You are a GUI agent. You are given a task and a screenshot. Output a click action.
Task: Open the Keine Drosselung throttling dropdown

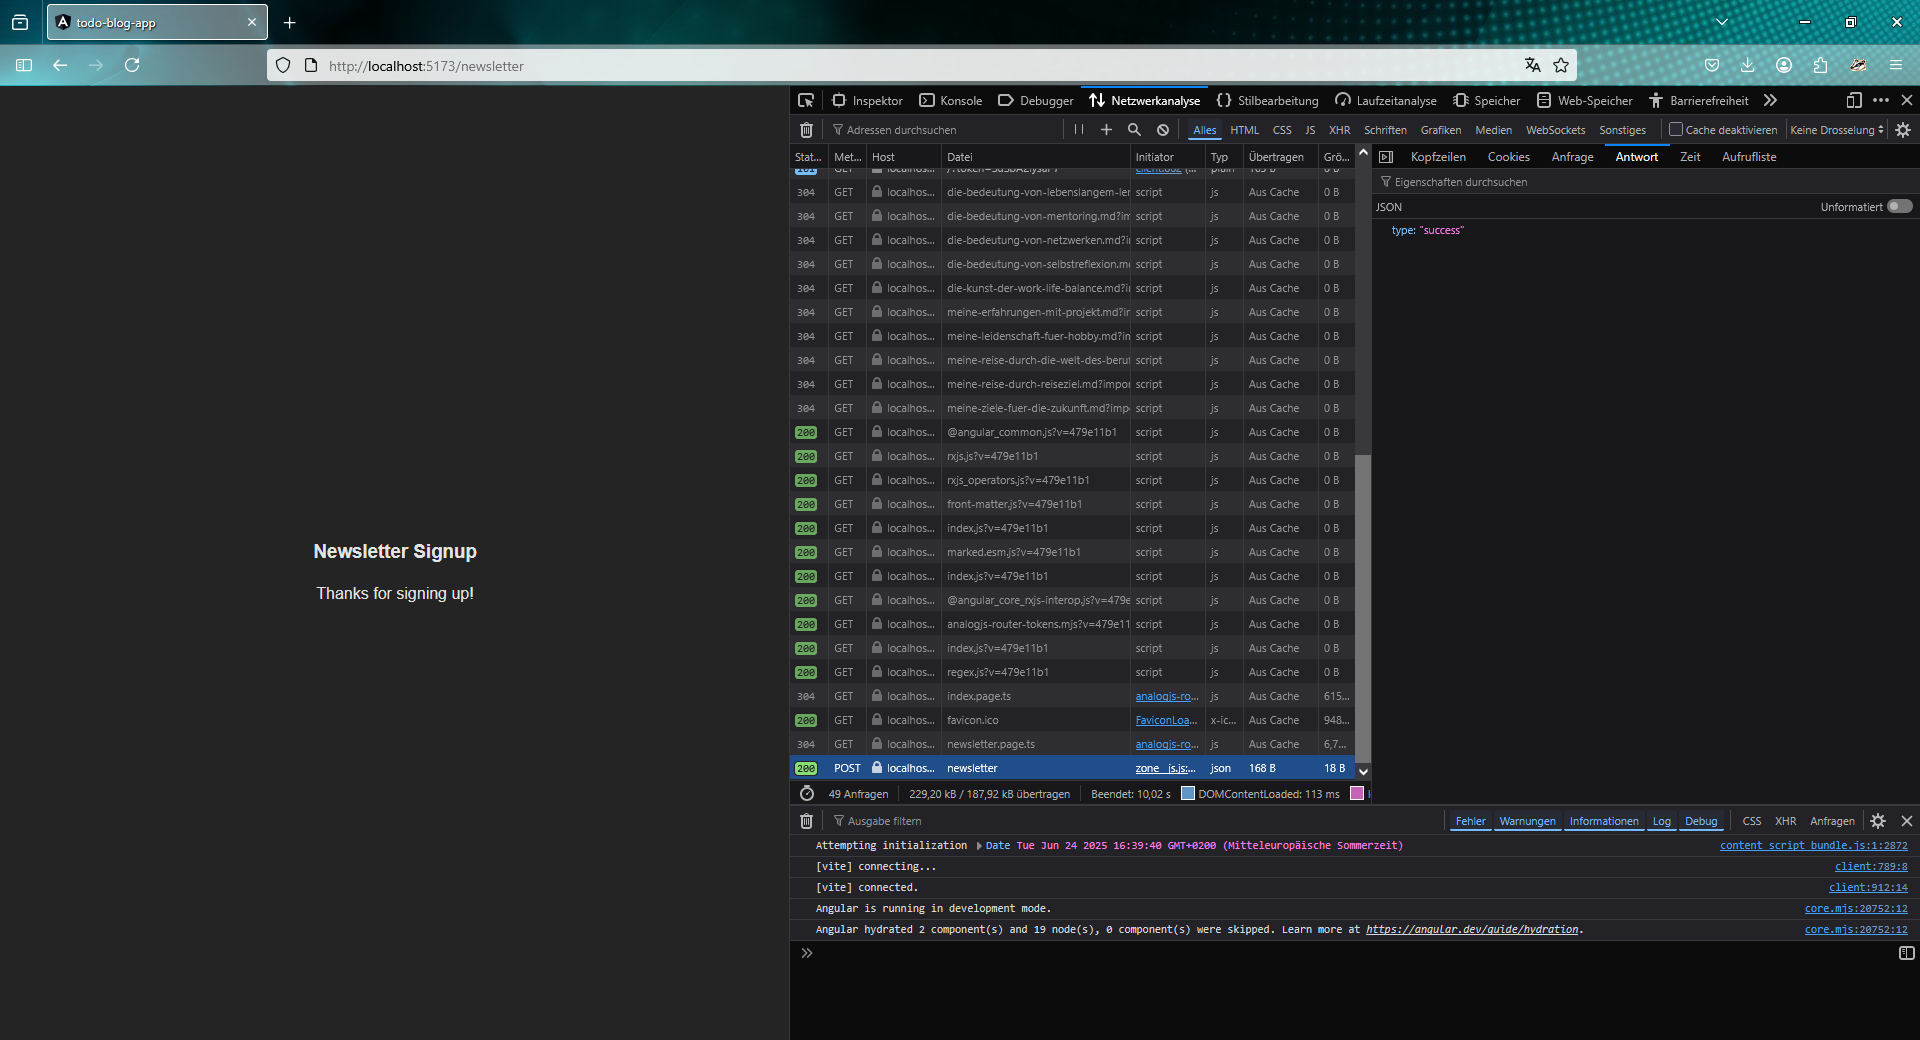1837,130
